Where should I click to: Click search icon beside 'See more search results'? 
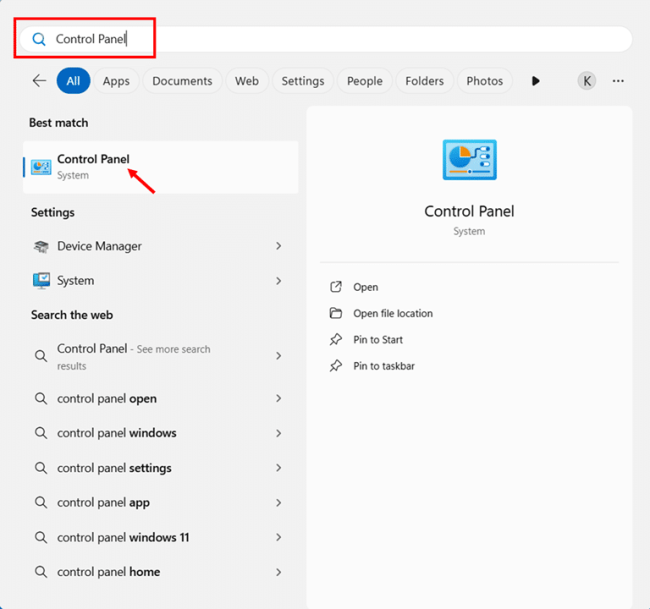pyautogui.click(x=41, y=356)
